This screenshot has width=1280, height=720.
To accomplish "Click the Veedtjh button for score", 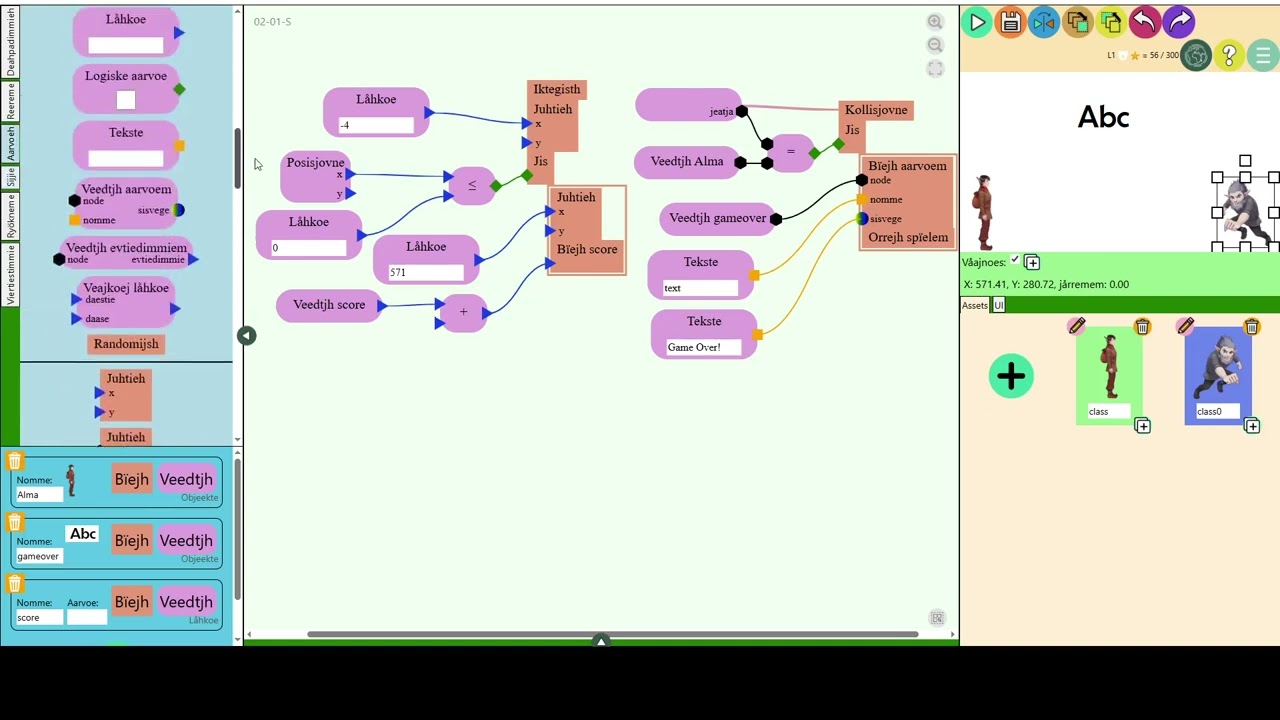I will coord(186,602).
